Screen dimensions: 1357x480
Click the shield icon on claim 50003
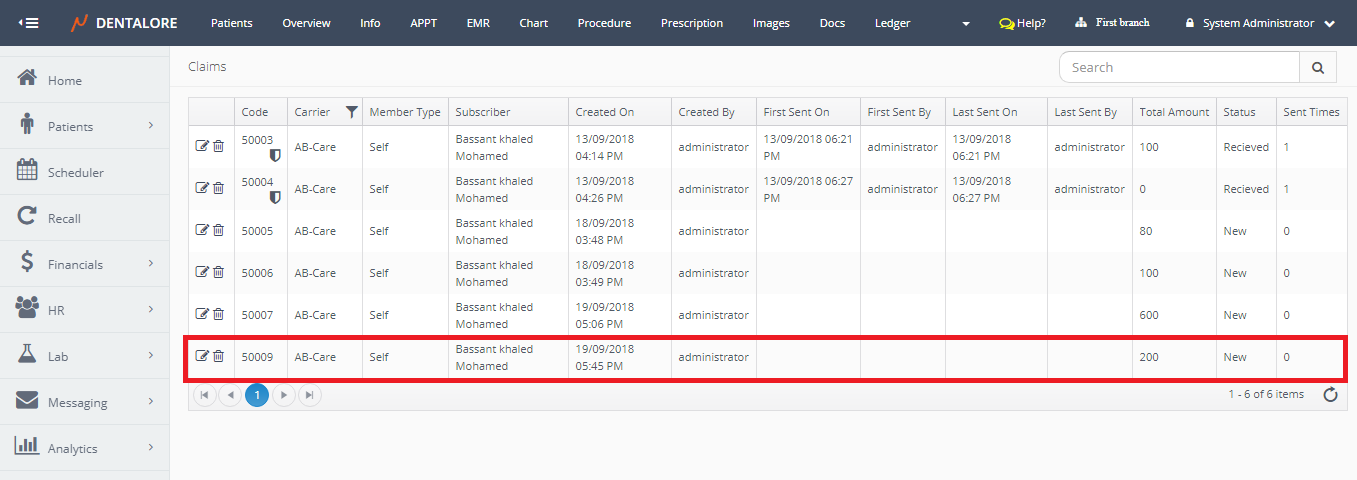pyautogui.click(x=275, y=156)
